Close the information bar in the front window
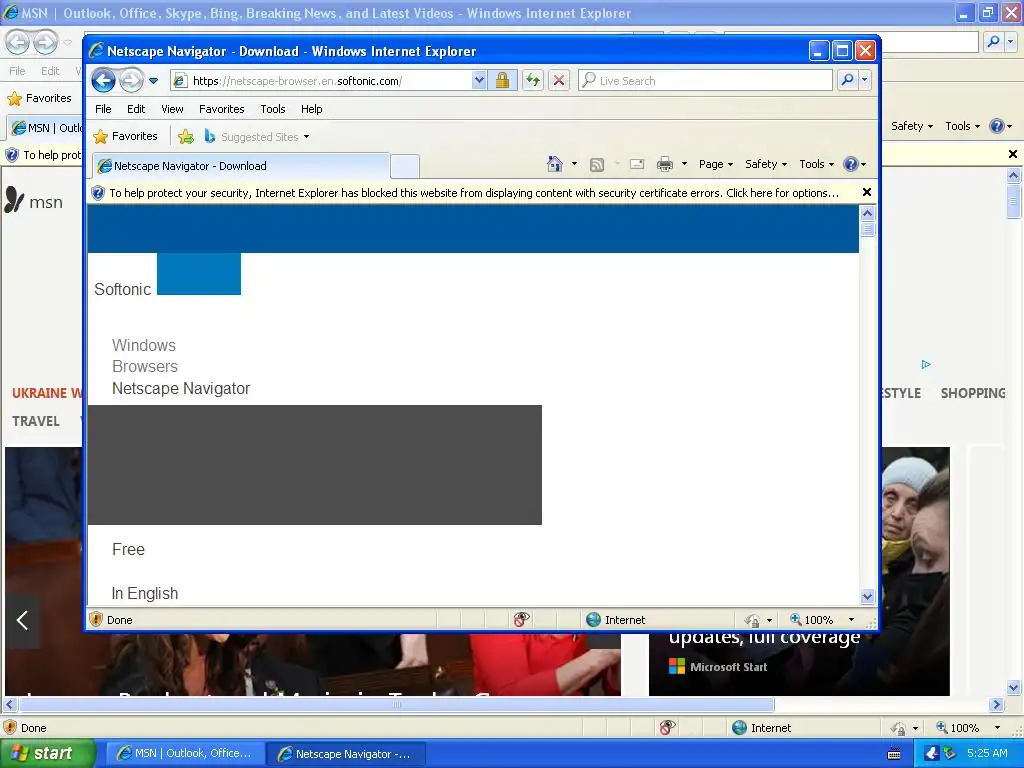Viewport: 1024px width, 768px height. tap(867, 192)
